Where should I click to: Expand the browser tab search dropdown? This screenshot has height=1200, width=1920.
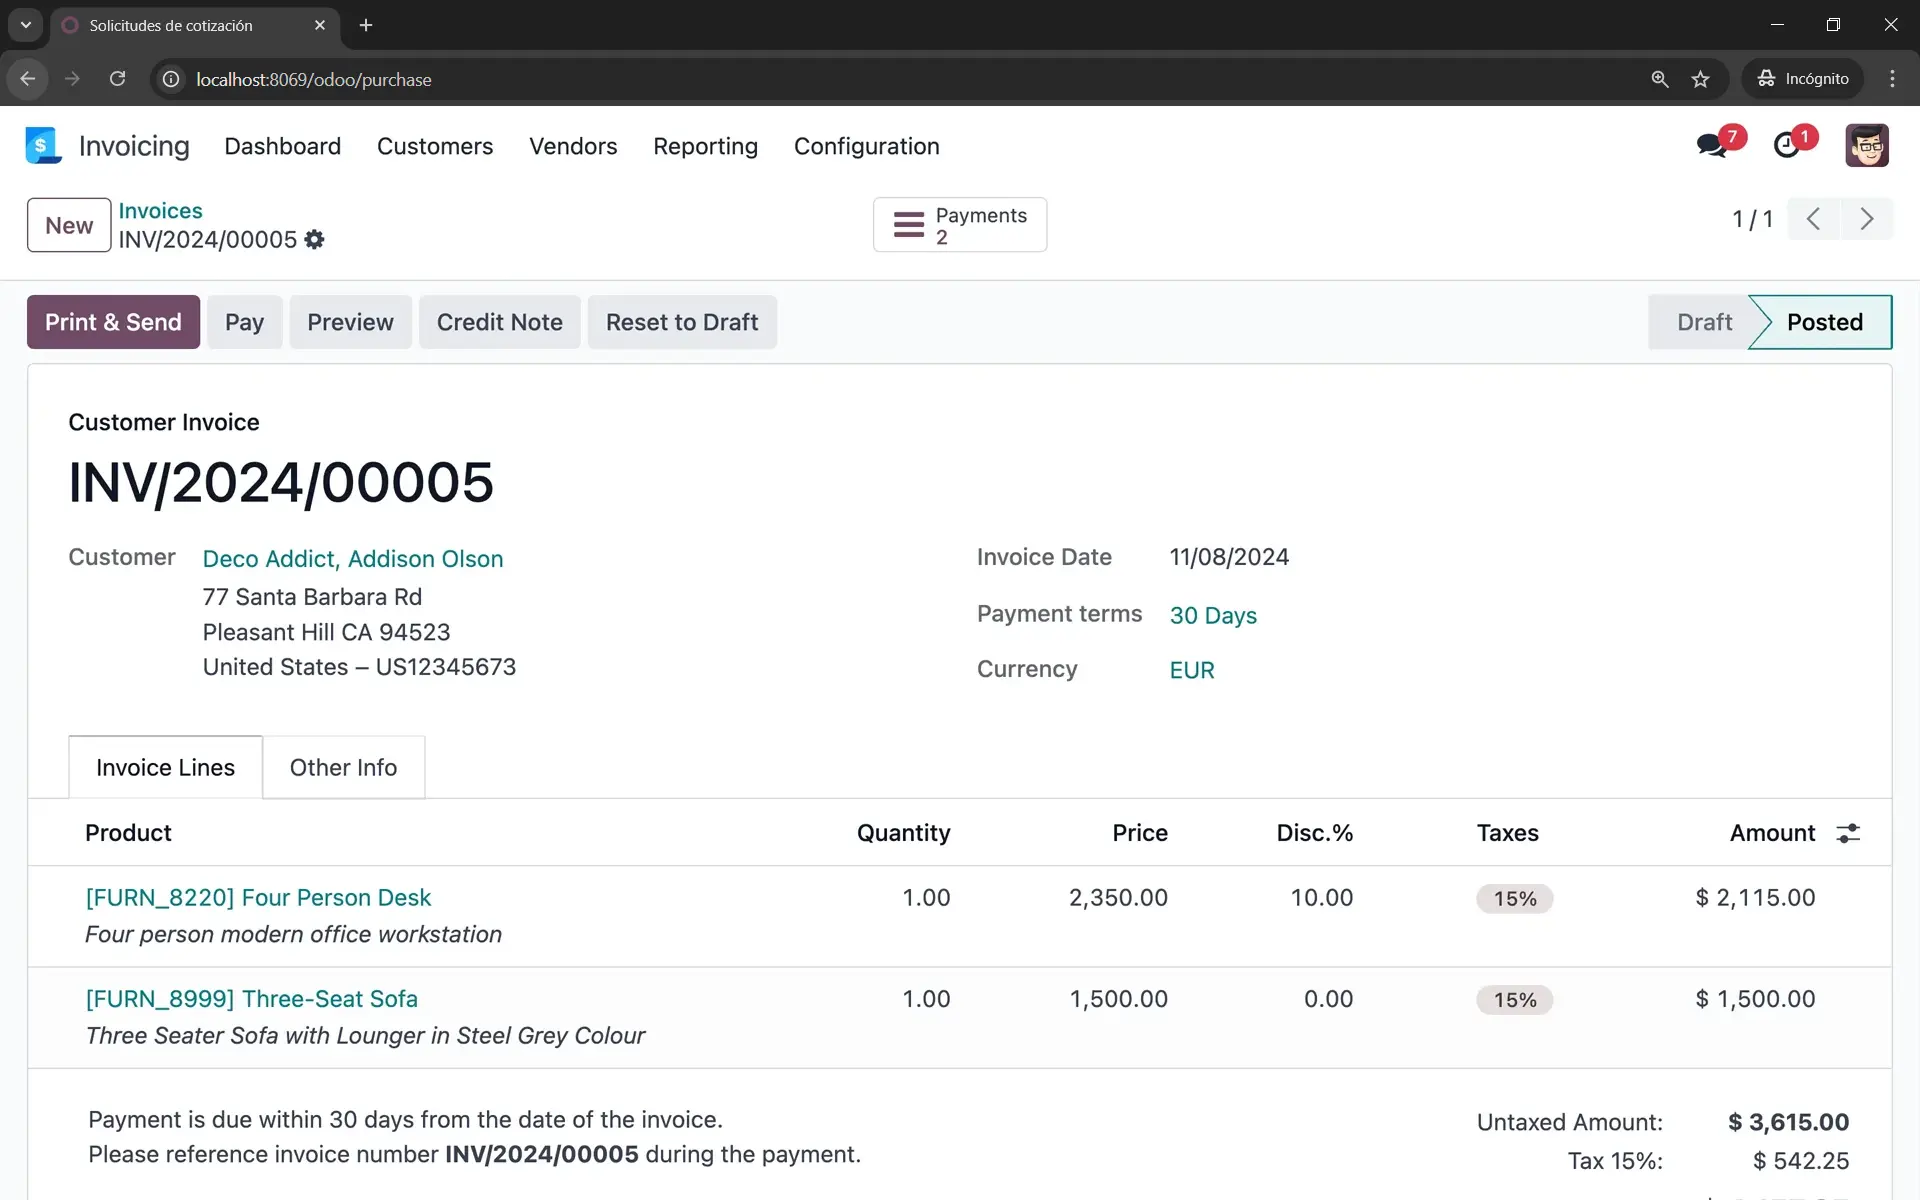[26, 25]
